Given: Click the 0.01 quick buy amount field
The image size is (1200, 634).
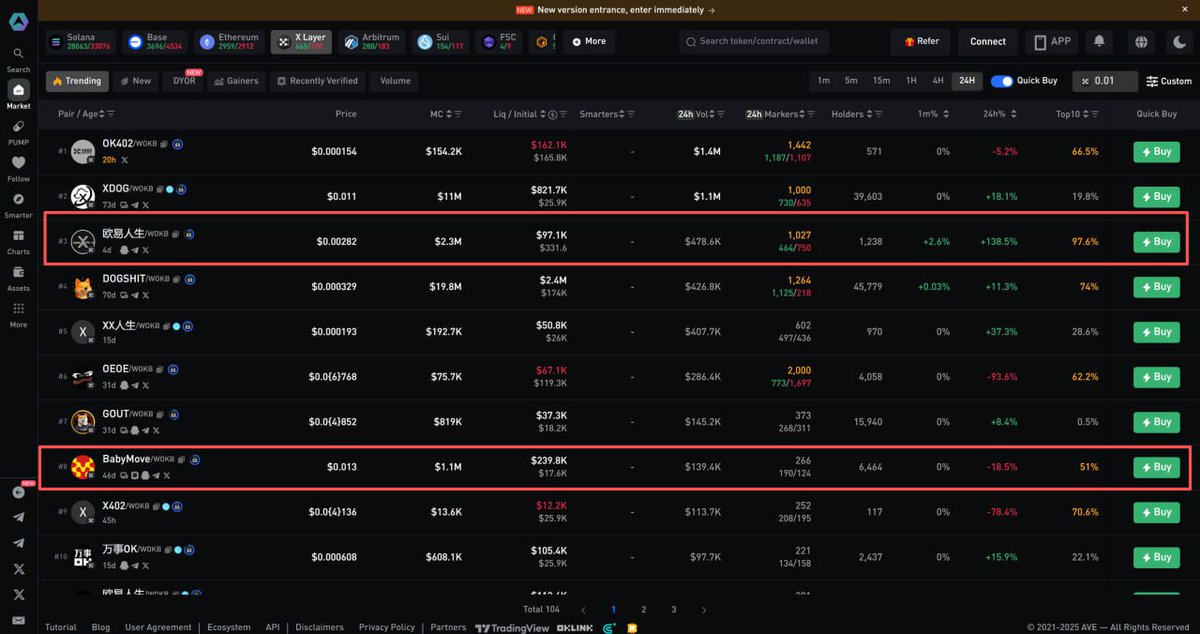Looking at the screenshot, I should [x=1105, y=81].
